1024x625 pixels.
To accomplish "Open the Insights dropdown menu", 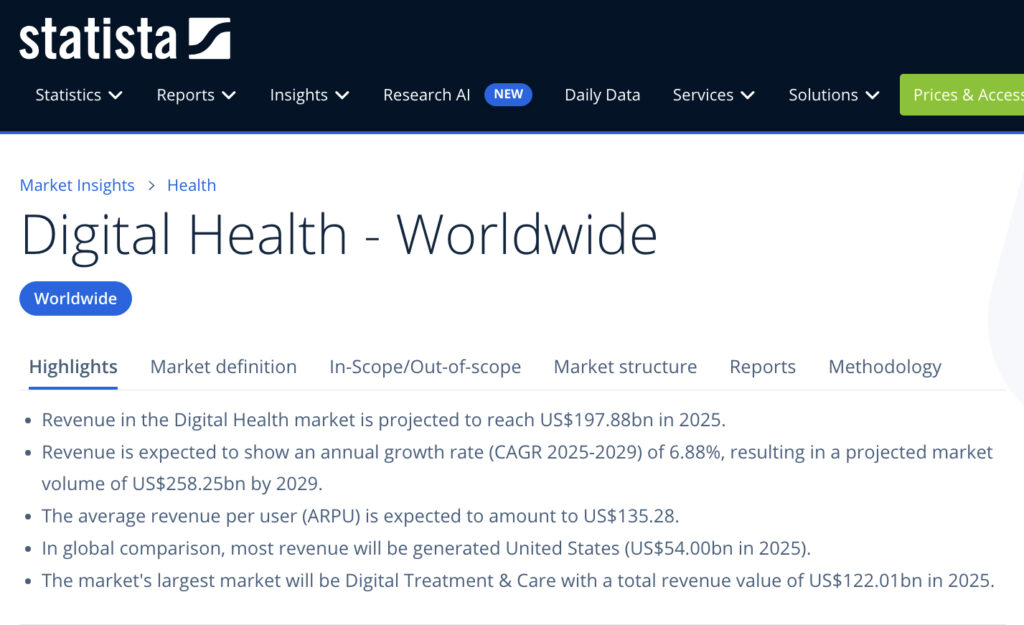I will pyautogui.click(x=310, y=95).
